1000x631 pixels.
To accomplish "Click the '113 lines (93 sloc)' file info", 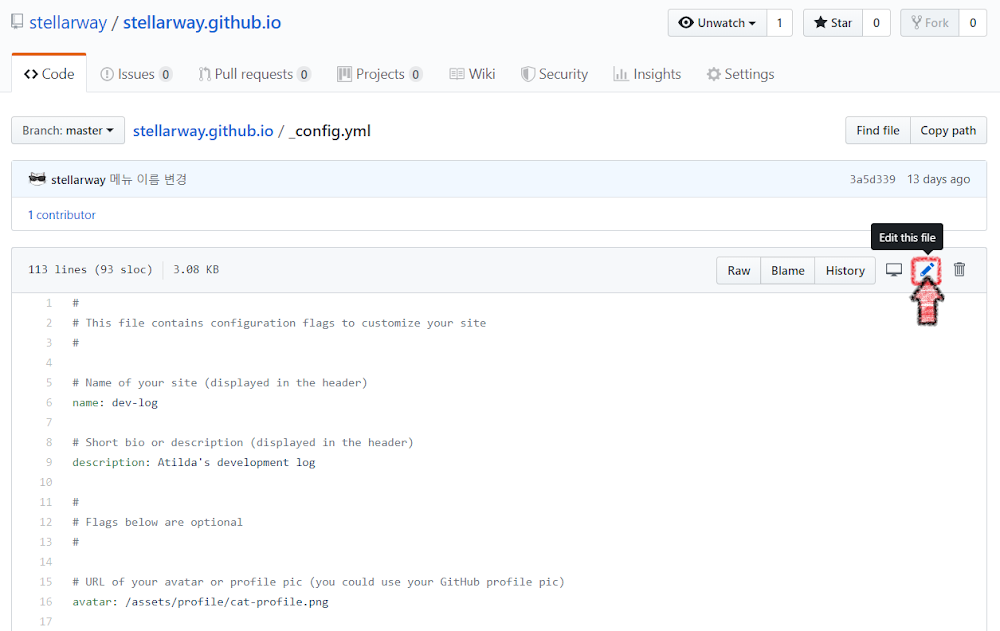I will coord(90,269).
